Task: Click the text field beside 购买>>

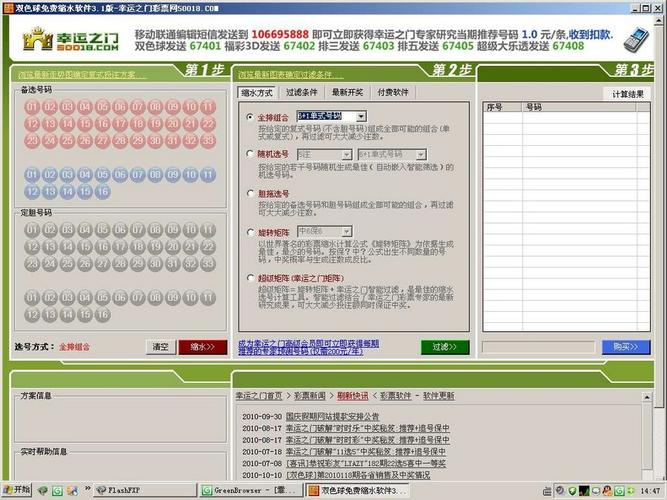Action: pos(538,347)
